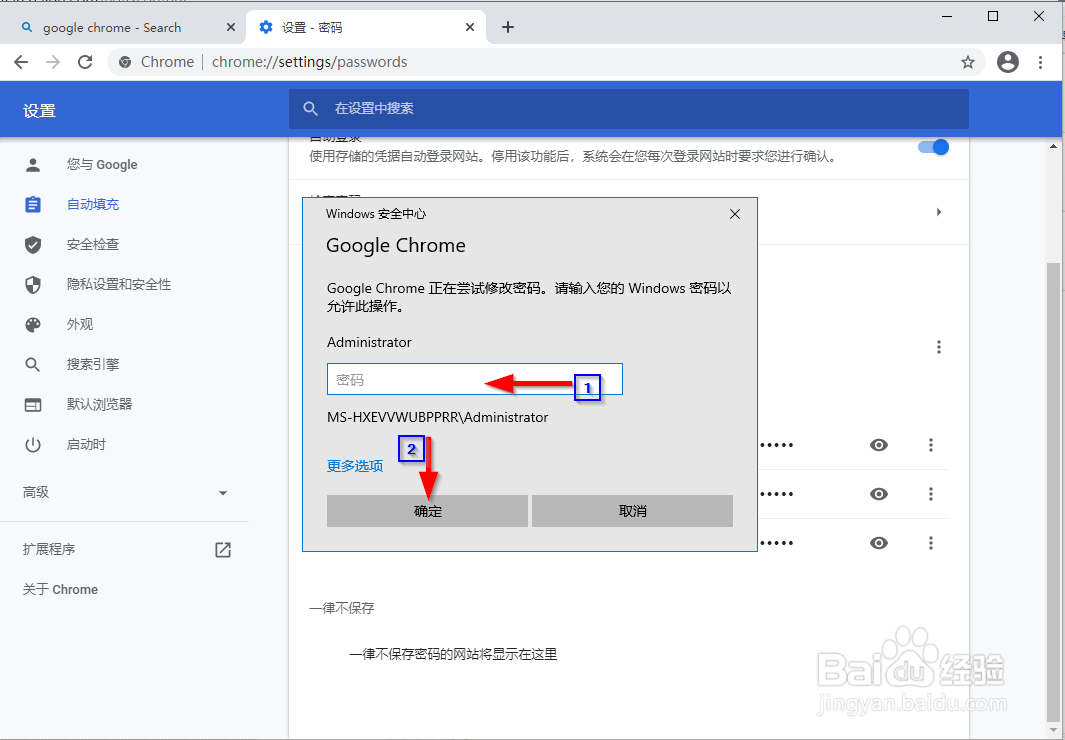The image size is (1065, 740).
Task: Open a new tab with plus button
Action: pyautogui.click(x=507, y=27)
